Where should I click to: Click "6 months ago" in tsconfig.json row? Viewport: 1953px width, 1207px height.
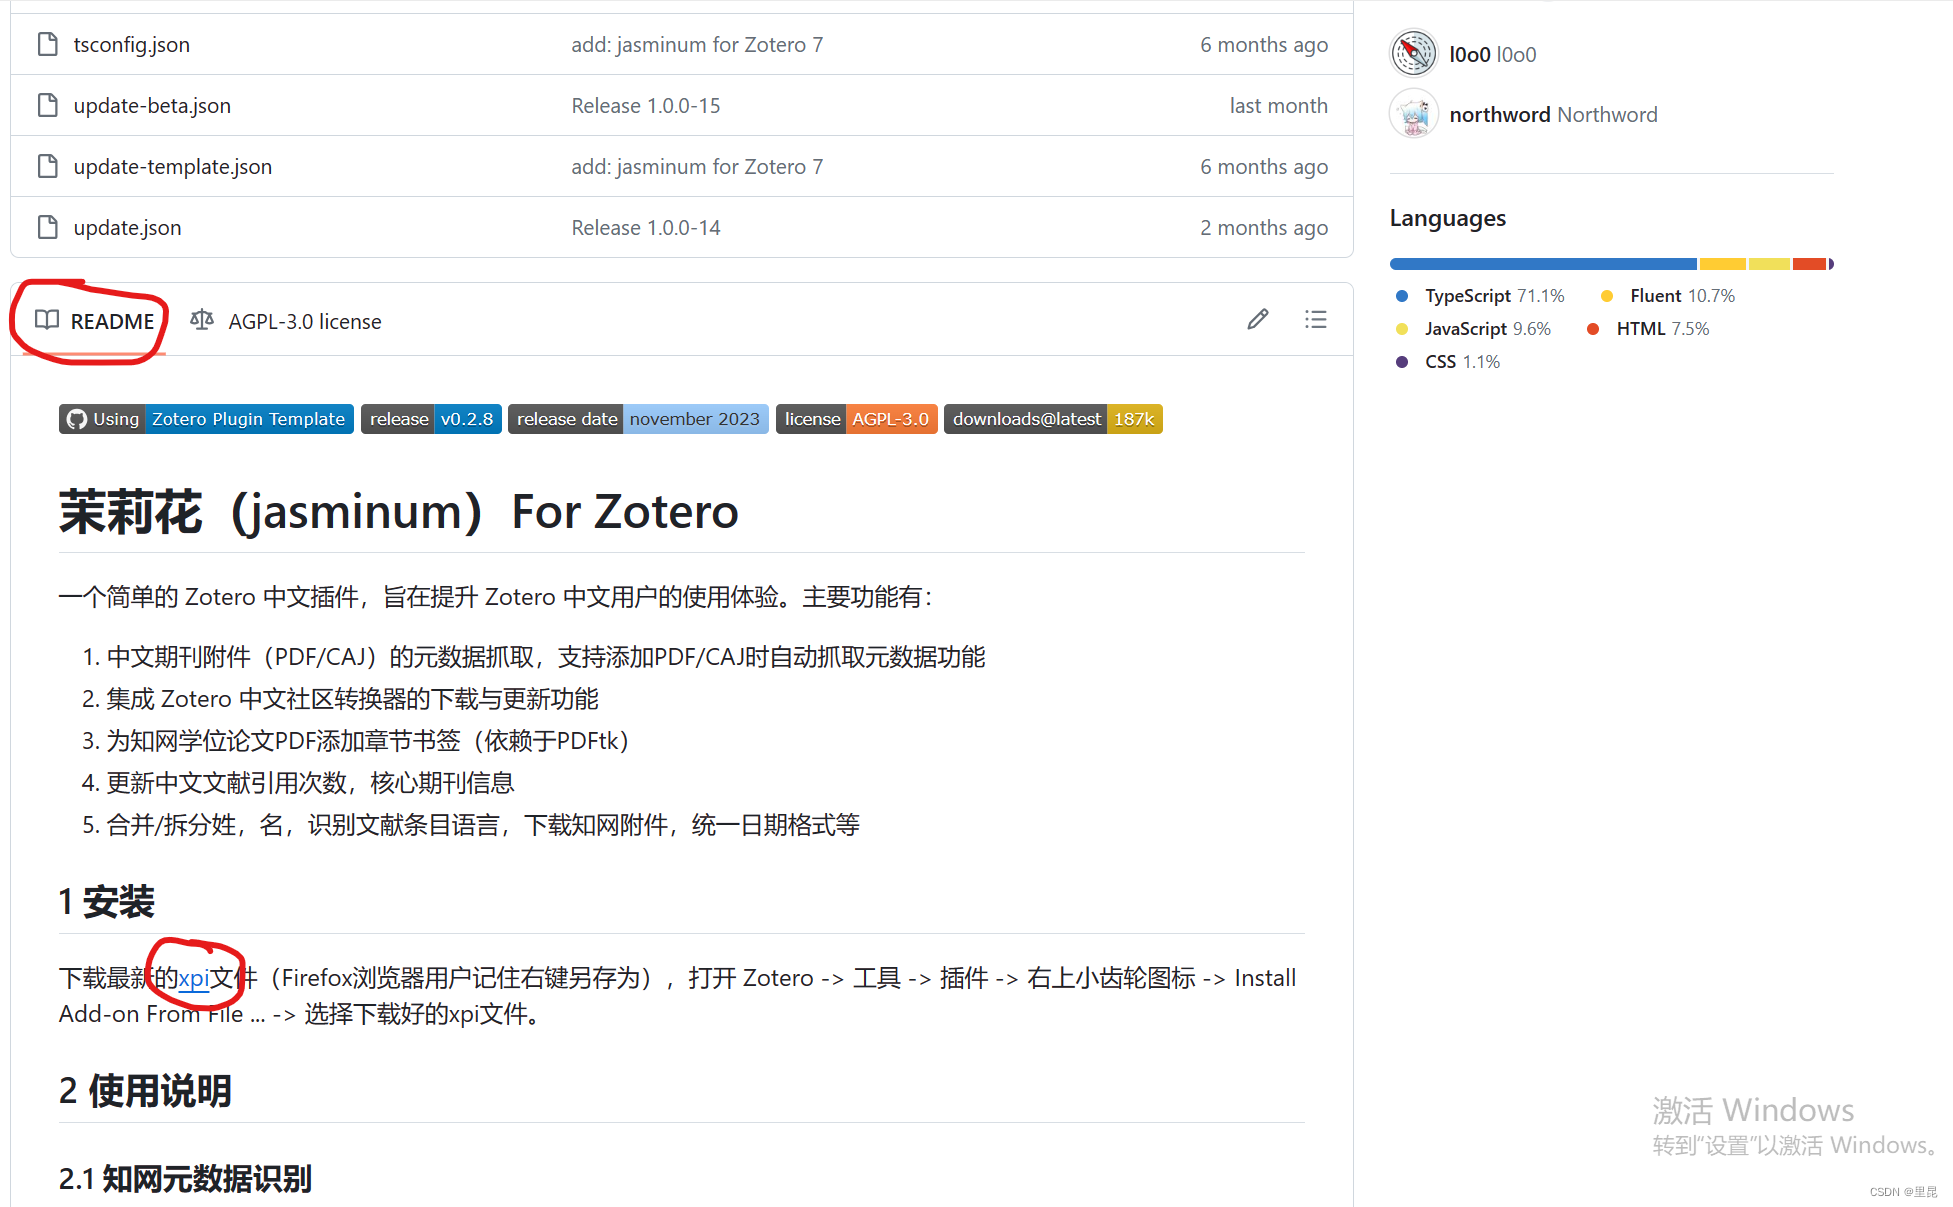[x=1264, y=44]
